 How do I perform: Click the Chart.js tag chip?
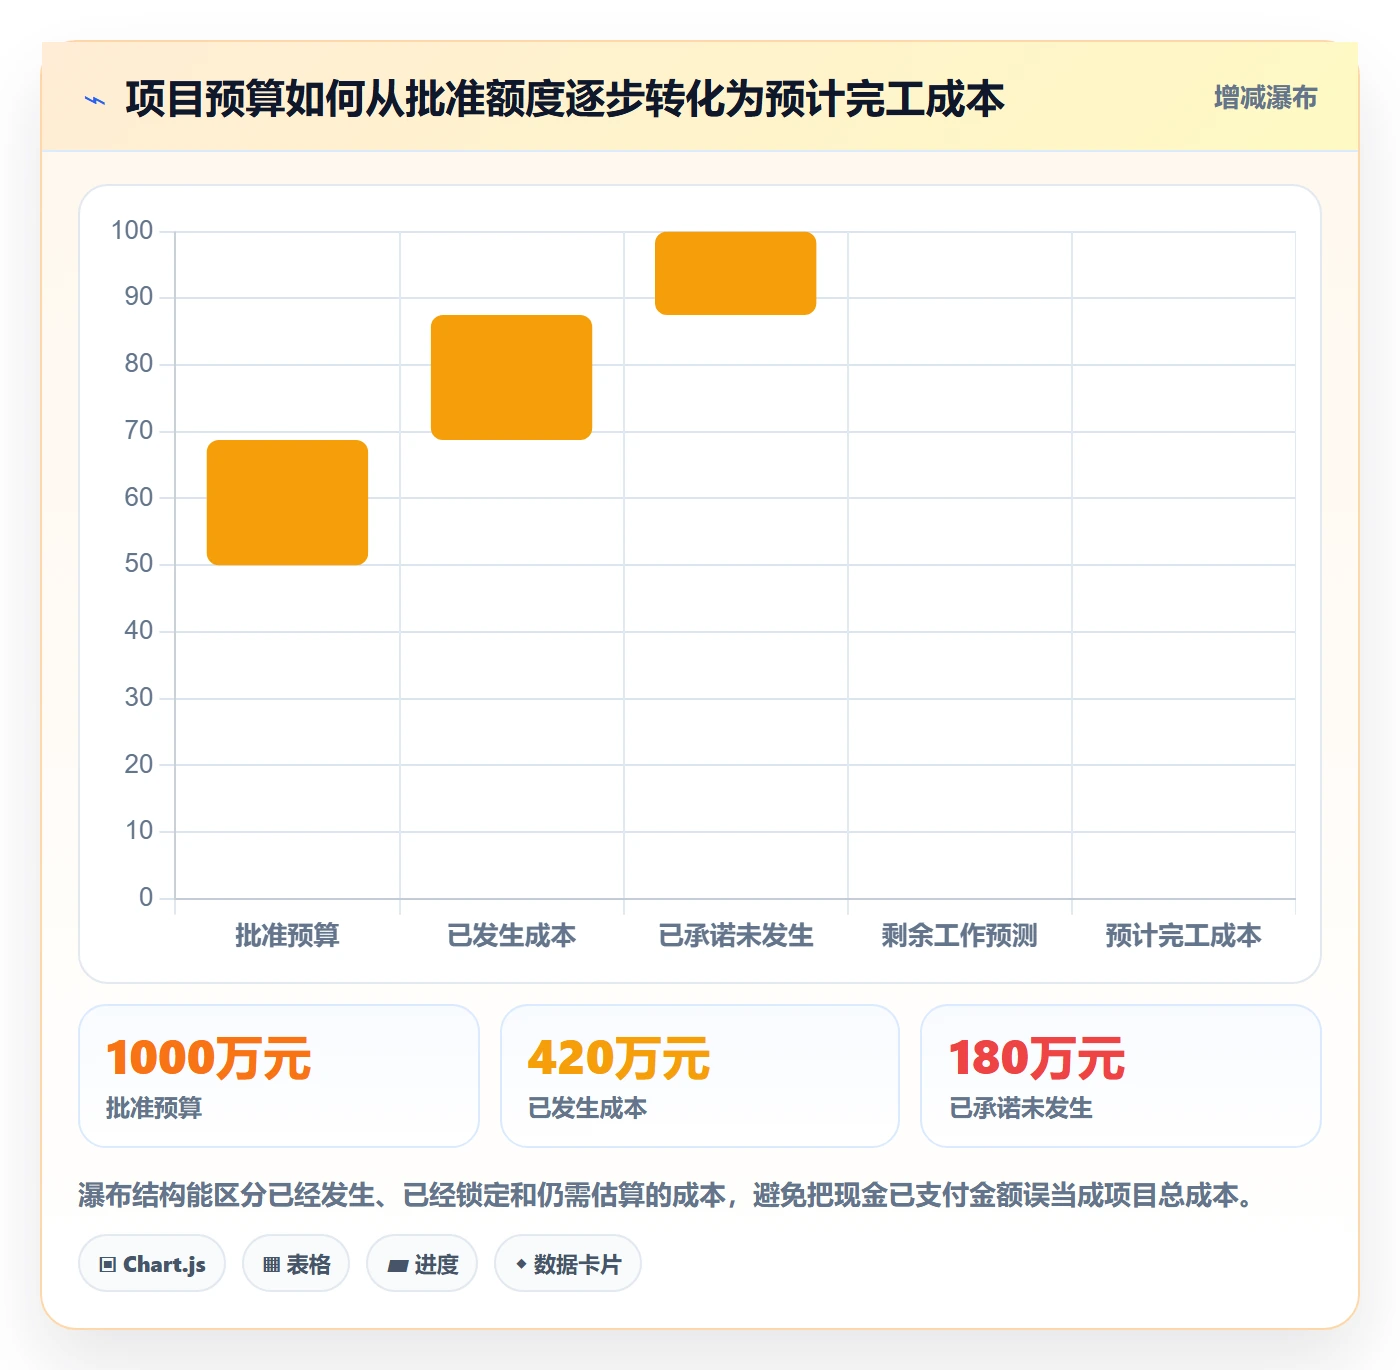click(x=152, y=1264)
